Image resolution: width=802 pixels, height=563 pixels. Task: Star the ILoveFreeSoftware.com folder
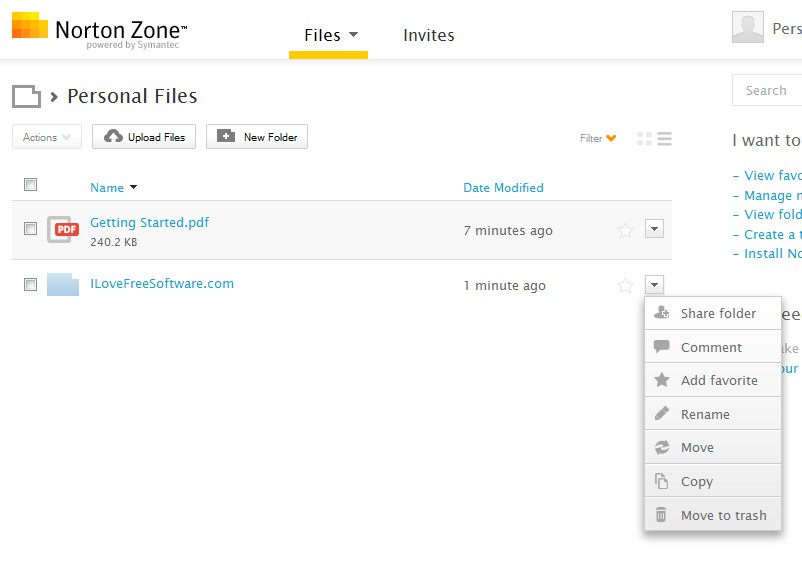(x=625, y=285)
